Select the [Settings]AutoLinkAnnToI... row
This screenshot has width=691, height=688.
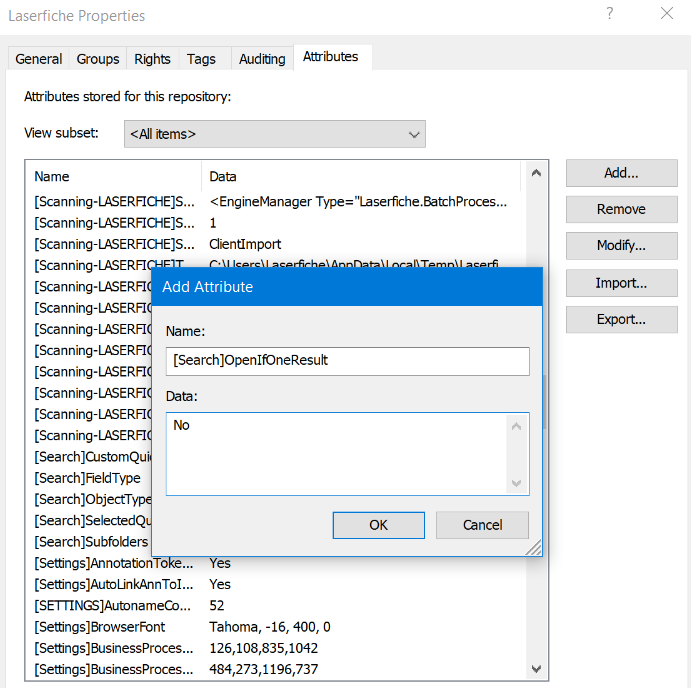[275, 584]
